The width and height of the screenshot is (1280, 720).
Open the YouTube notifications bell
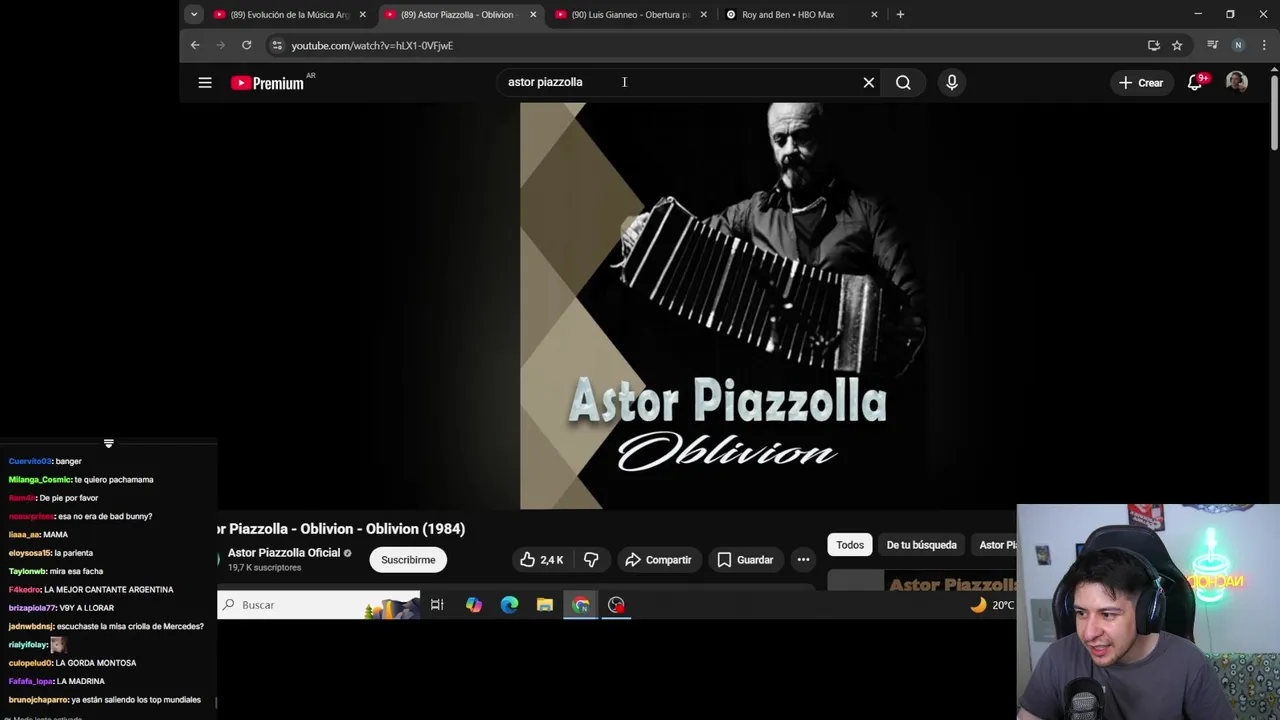point(1195,83)
